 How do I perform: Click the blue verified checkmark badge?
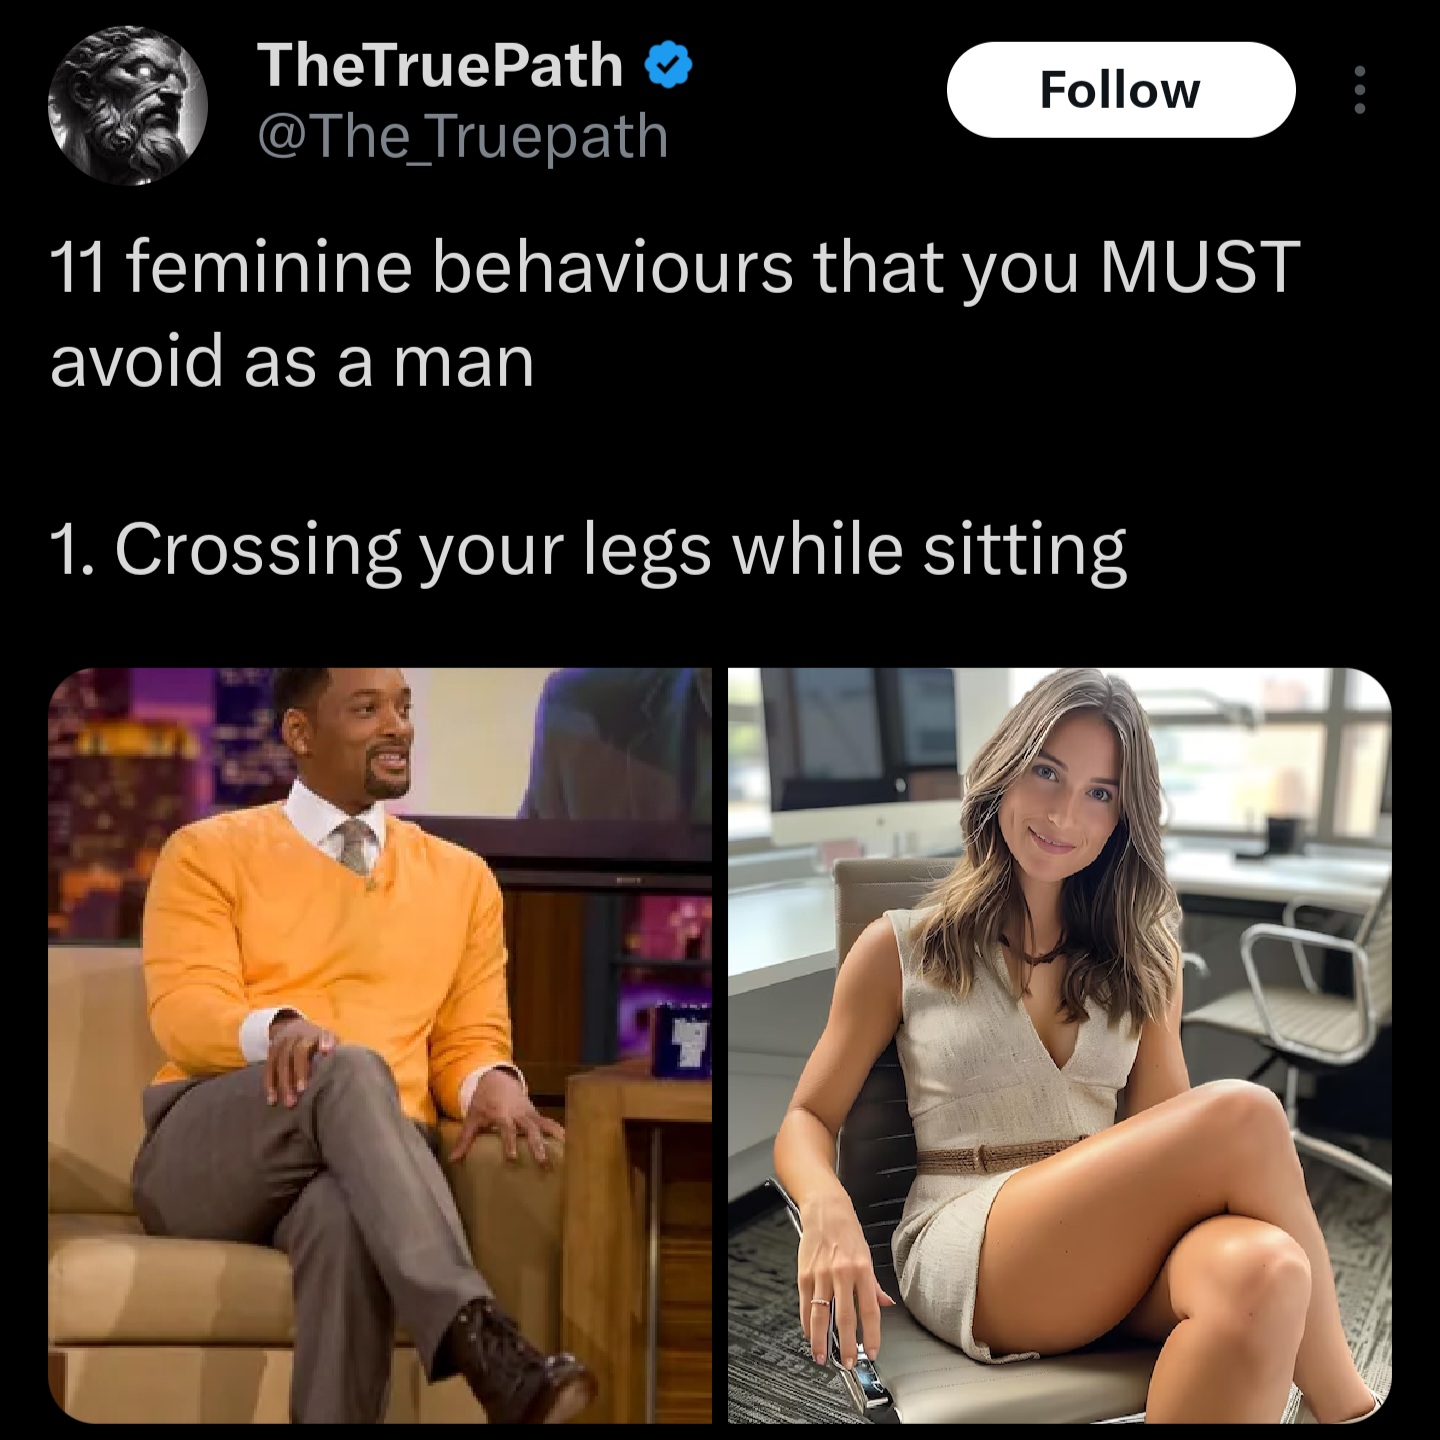coord(669,66)
